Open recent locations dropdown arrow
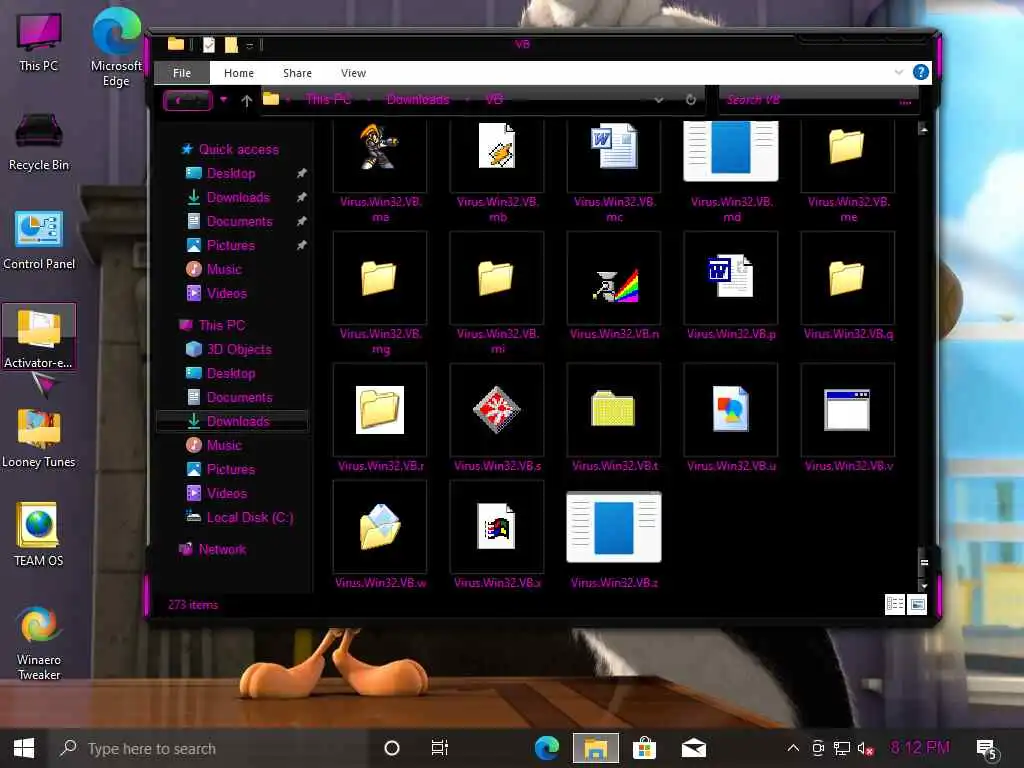Viewport: 1024px width, 768px height. click(x=223, y=99)
